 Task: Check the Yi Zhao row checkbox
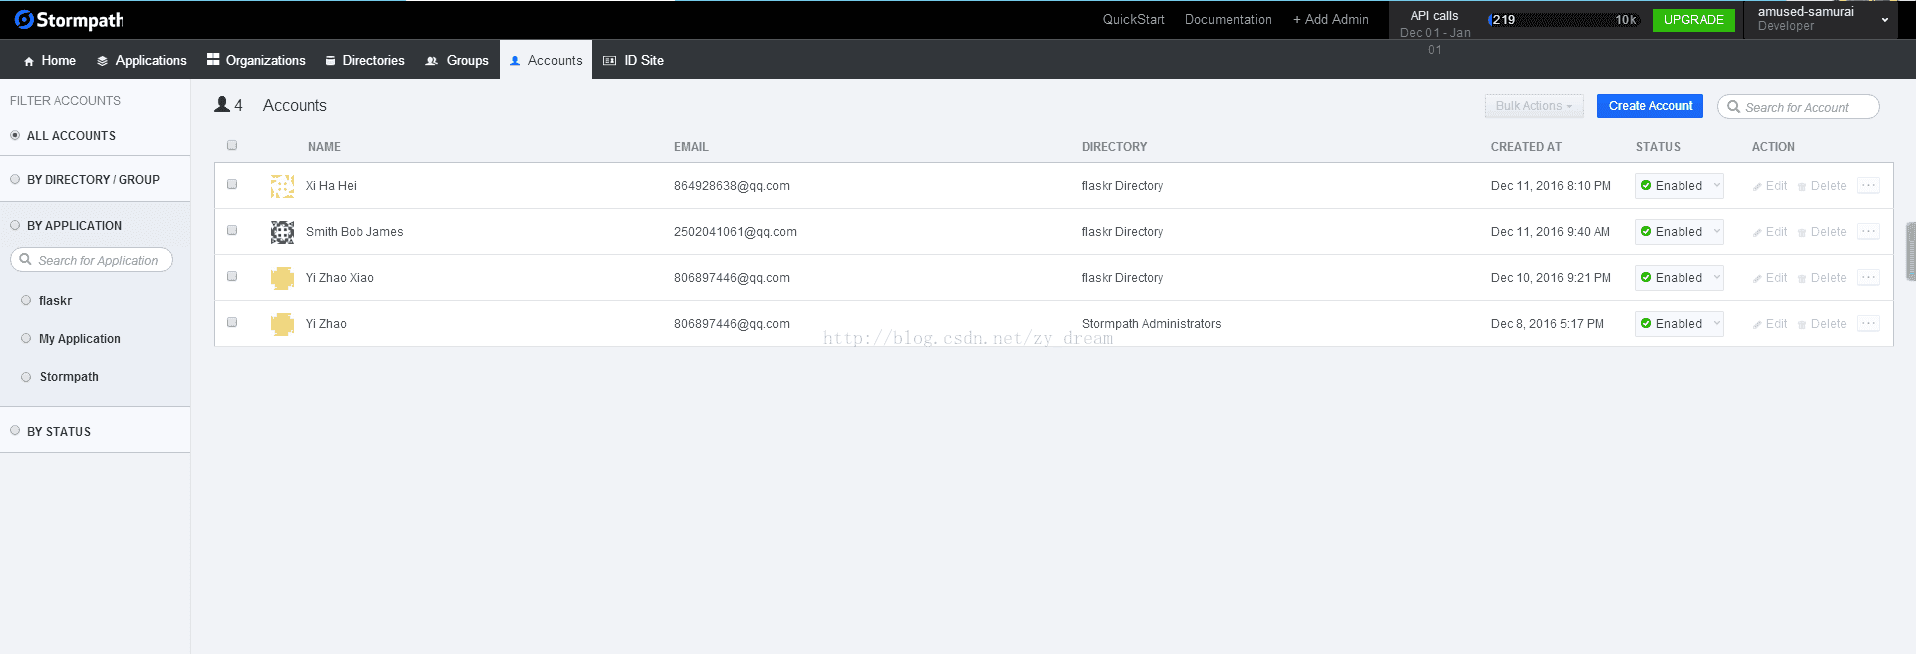pyautogui.click(x=232, y=323)
